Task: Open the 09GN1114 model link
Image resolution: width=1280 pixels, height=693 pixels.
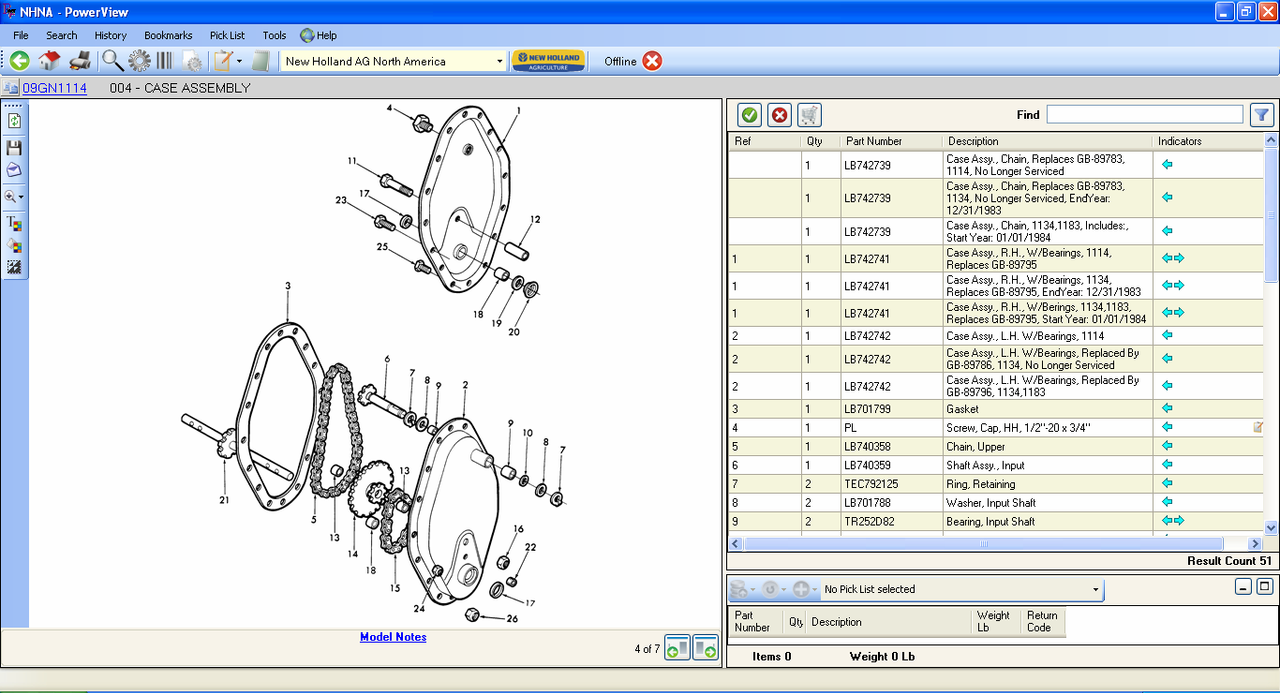Action: (x=55, y=88)
